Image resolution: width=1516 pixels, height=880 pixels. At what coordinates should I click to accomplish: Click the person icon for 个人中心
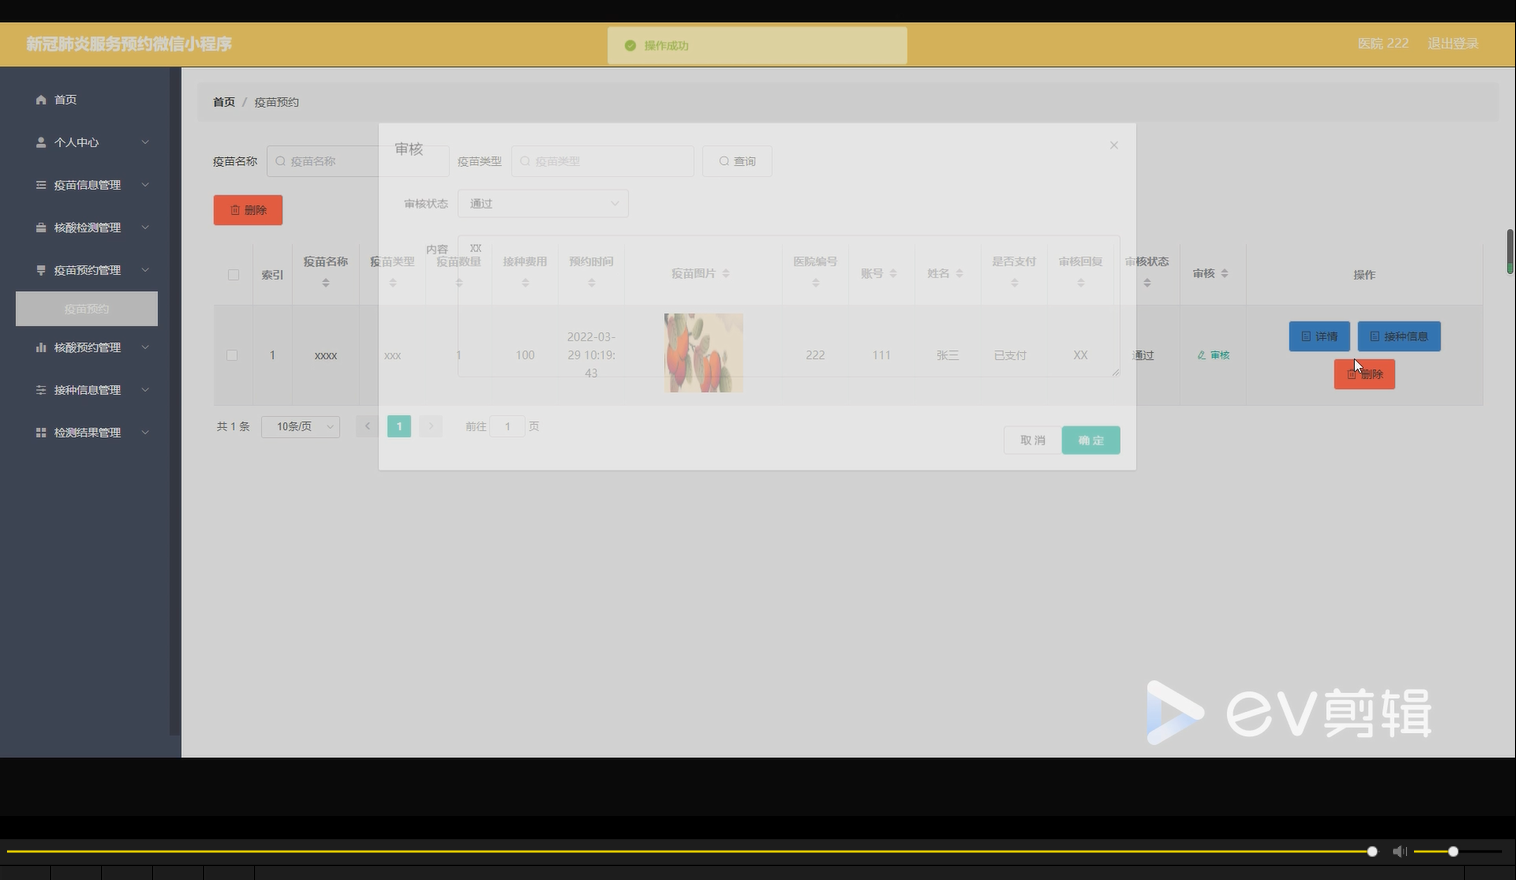(41, 143)
